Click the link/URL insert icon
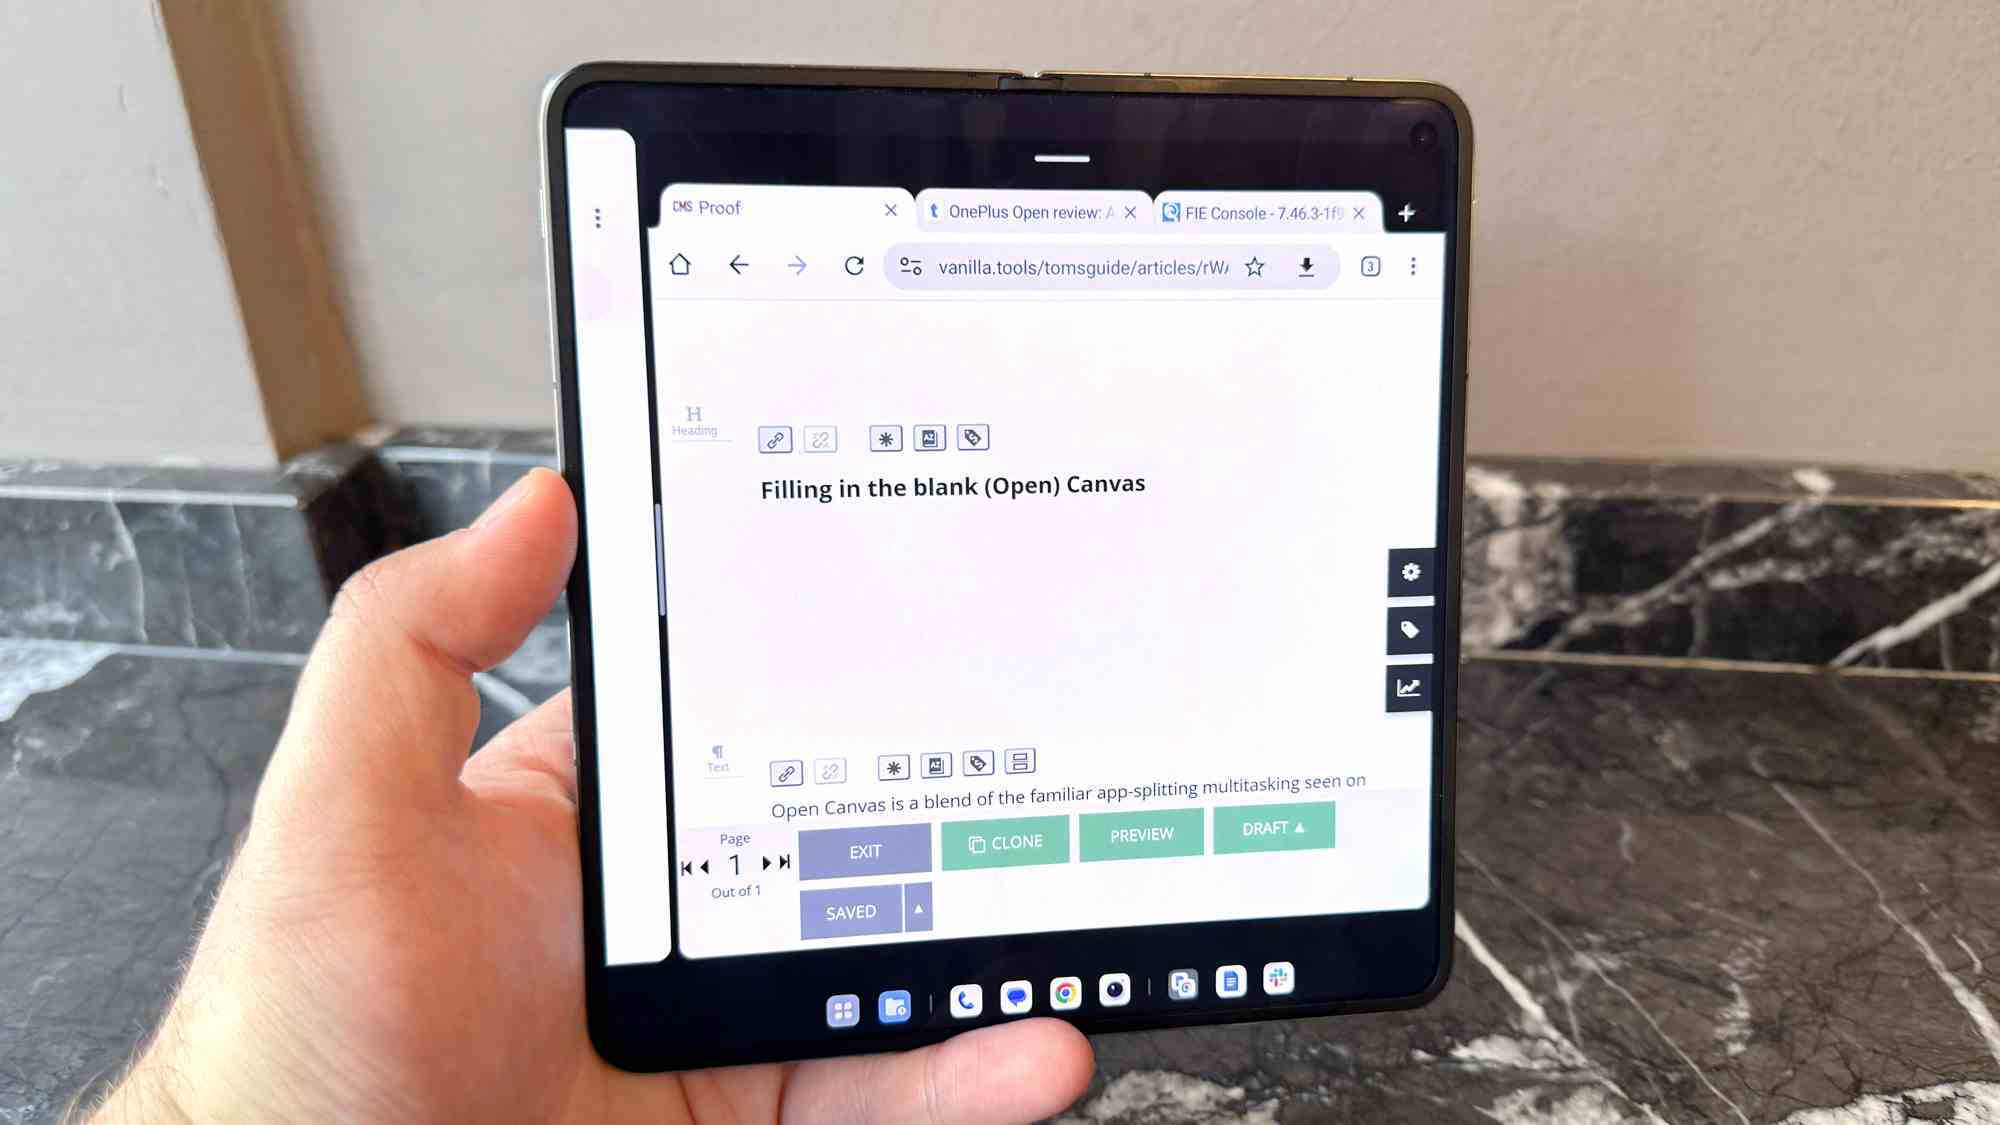This screenshot has width=2000, height=1125. click(x=773, y=438)
